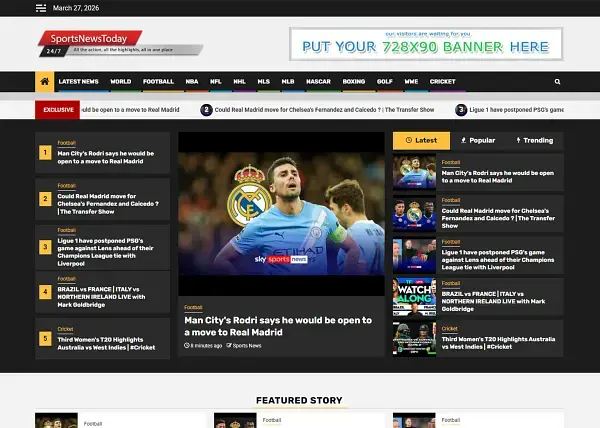The image size is (600, 428).
Task: Click the number 2 ticker badge
Action: pos(207,110)
